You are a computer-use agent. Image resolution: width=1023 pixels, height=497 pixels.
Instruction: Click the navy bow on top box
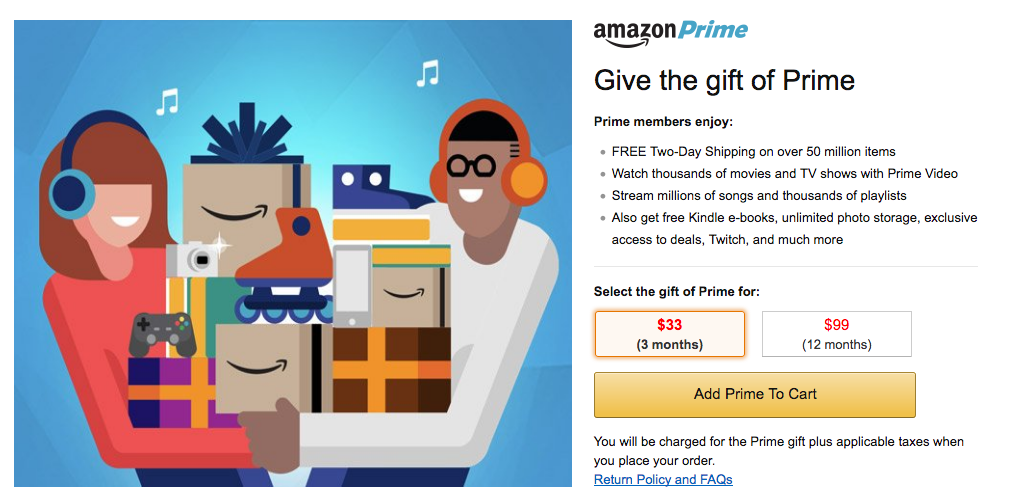coord(247,136)
